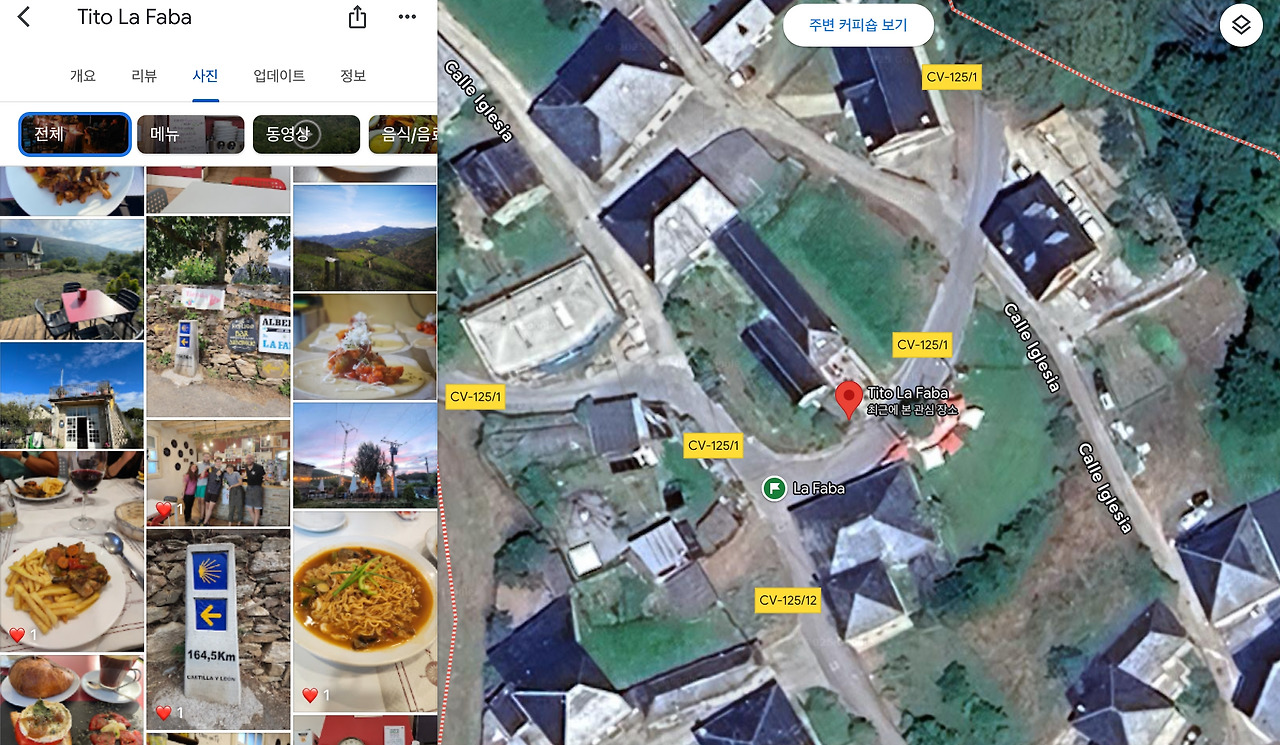This screenshot has height=745, width=1280.
Task: Open the 정보 tab
Action: (353, 76)
